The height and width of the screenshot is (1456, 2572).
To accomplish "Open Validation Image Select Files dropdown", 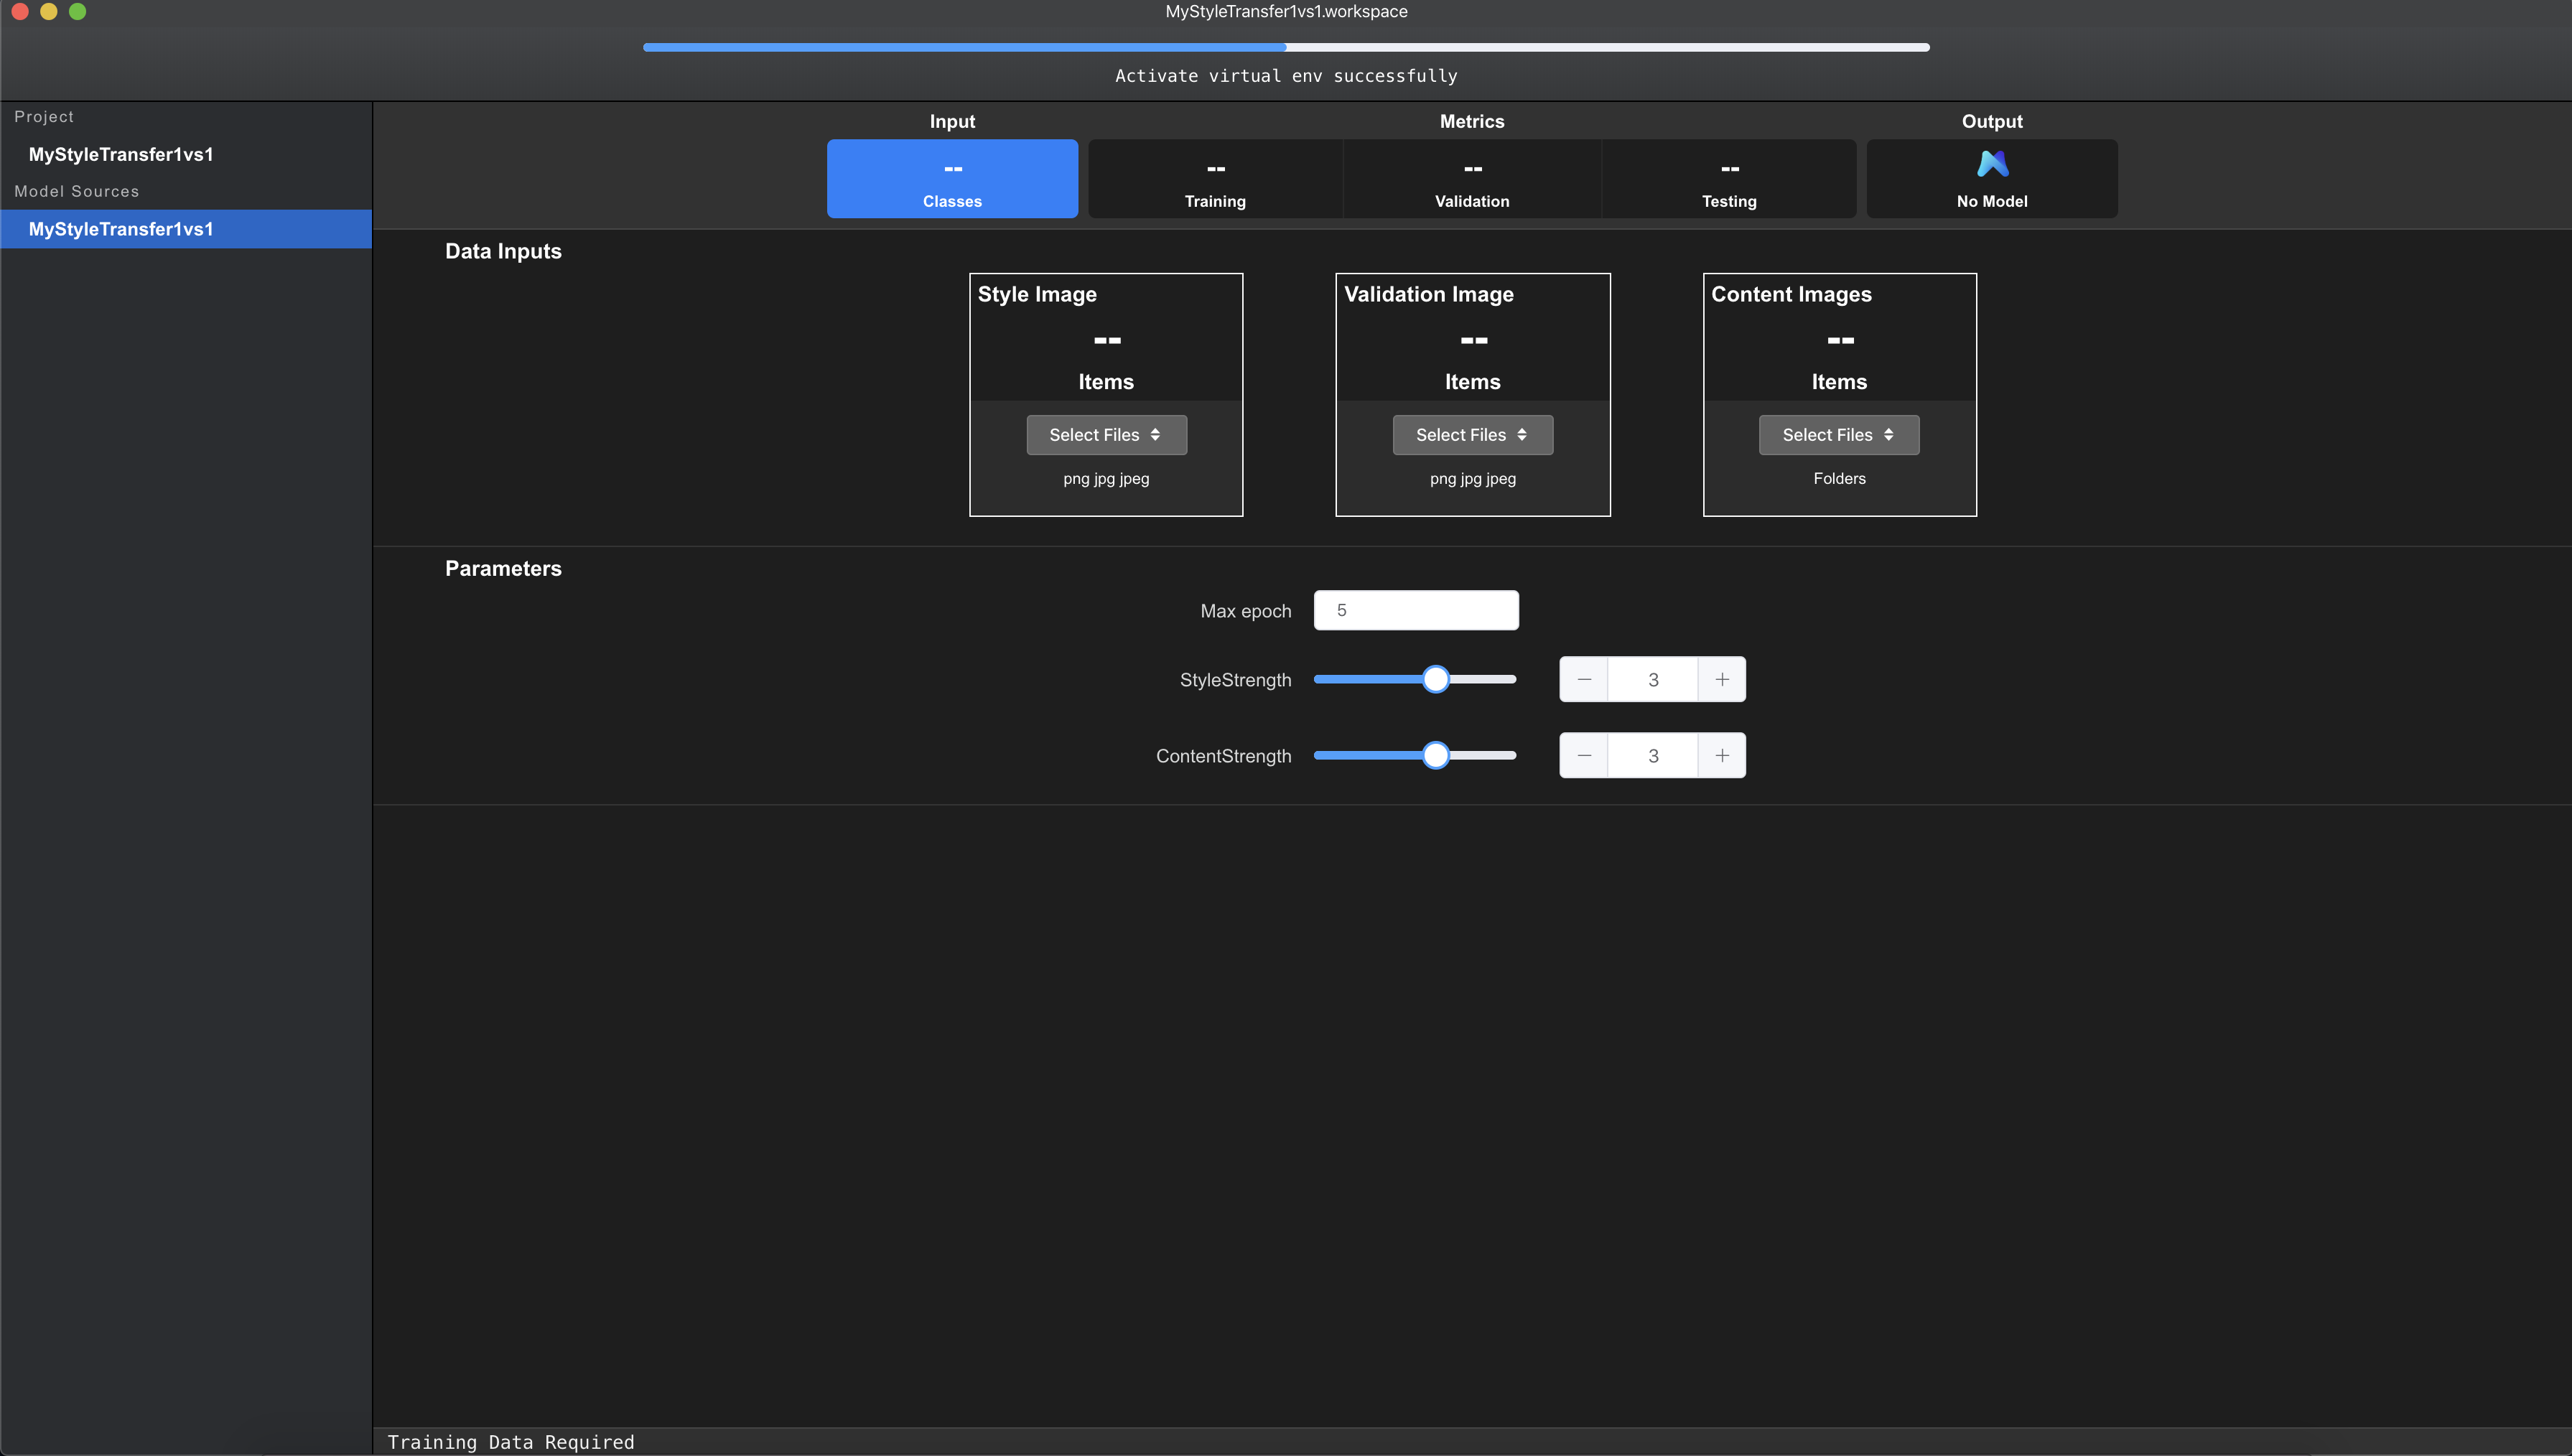I will click(x=1472, y=435).
